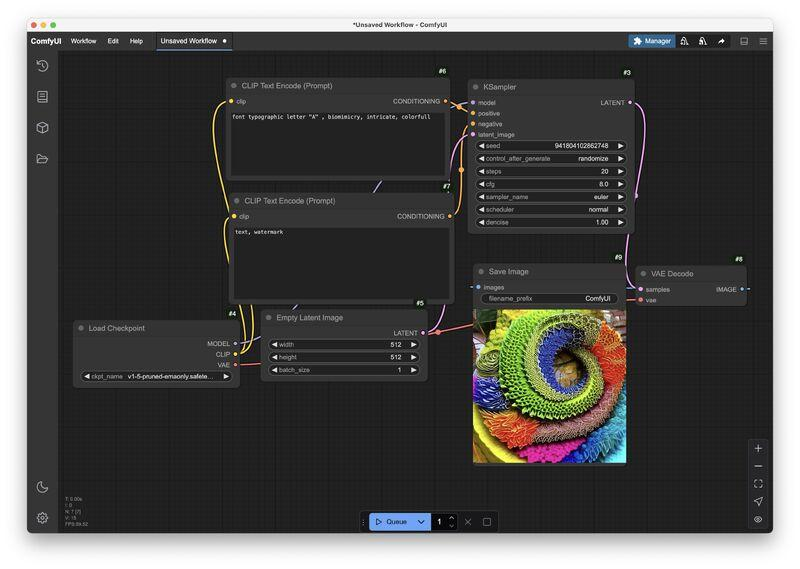
Task: Click the first unload models icon beside Manager
Action: click(x=685, y=41)
